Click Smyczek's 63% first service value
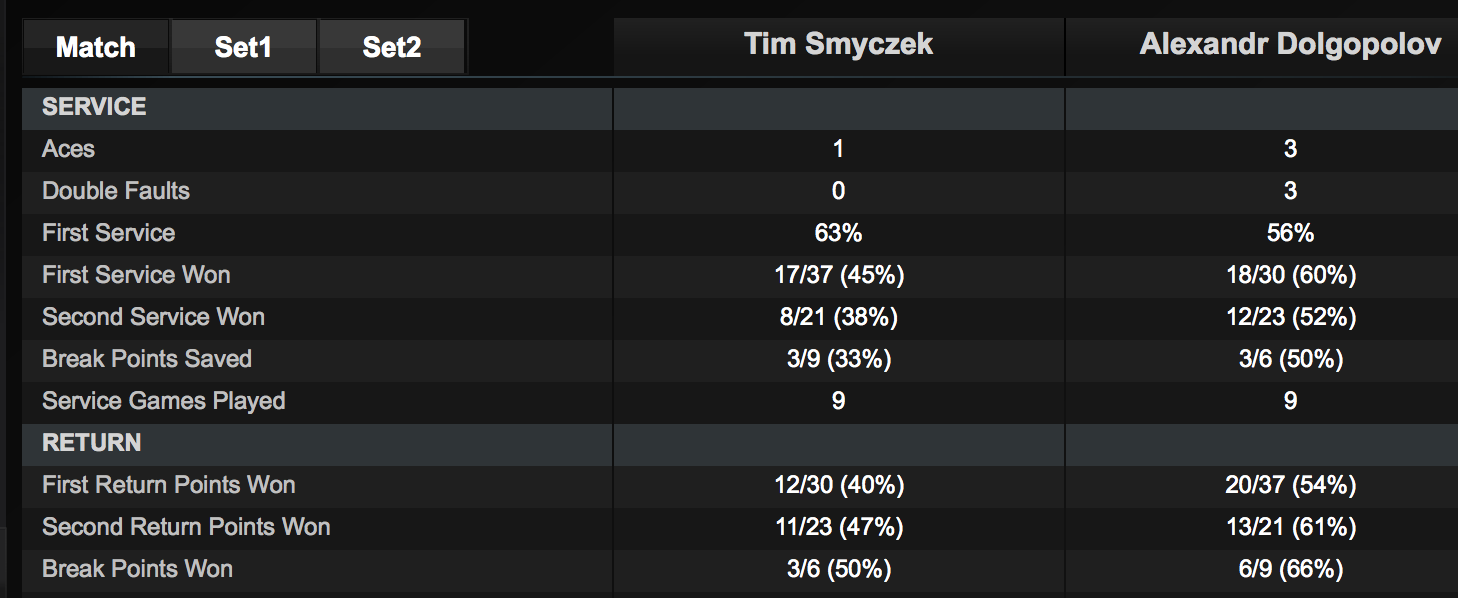The height and width of the screenshot is (598, 1458). [838, 233]
